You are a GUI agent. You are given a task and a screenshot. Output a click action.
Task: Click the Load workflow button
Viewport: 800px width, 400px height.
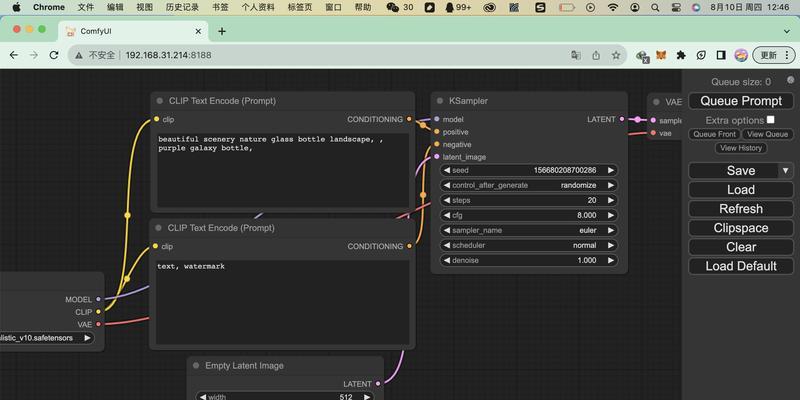point(741,190)
